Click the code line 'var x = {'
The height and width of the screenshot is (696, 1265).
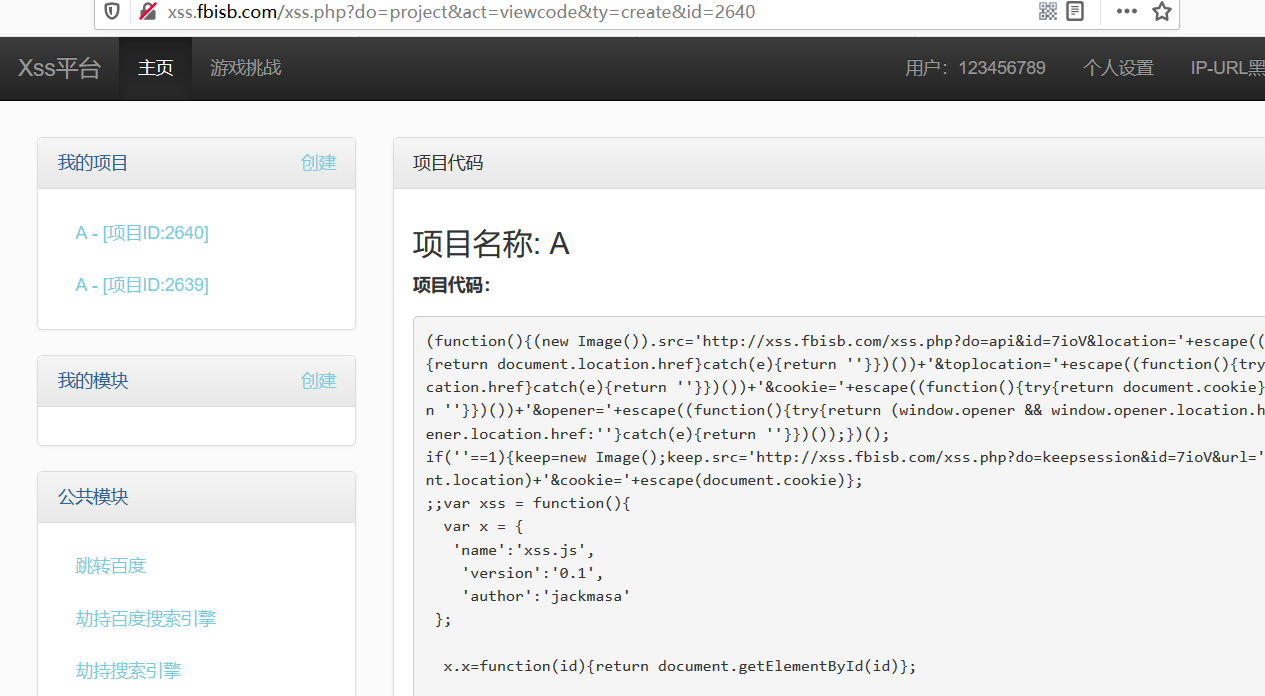484,526
